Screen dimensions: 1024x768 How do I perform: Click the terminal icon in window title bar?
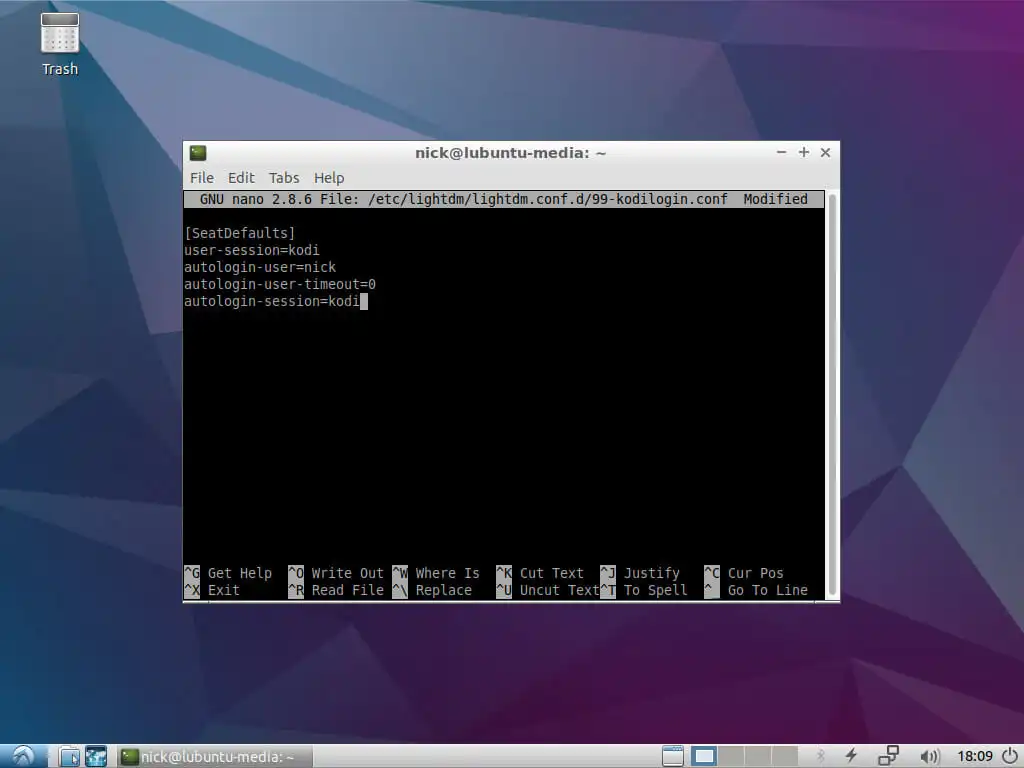(198, 153)
